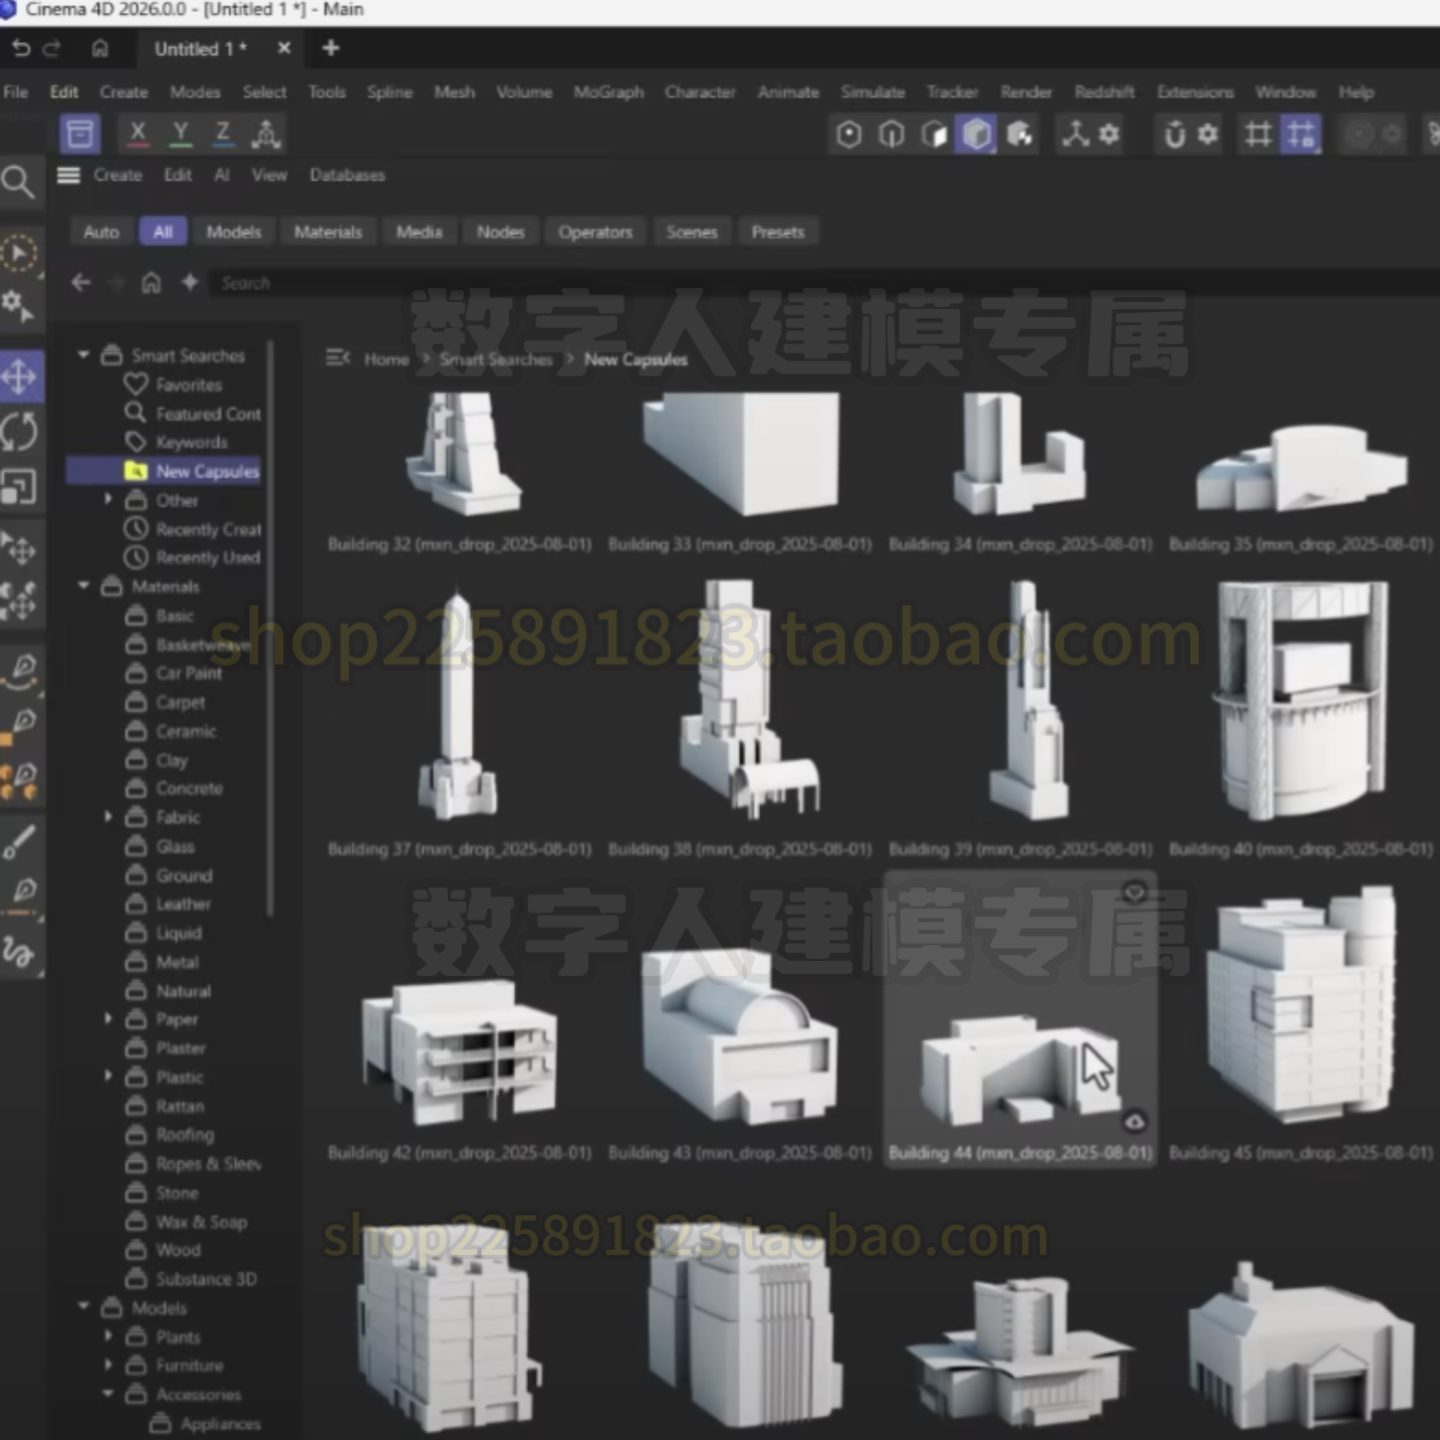The image size is (1440, 1440).
Task: Click the tree panel vertical scrollbar
Action: [x=270, y=628]
